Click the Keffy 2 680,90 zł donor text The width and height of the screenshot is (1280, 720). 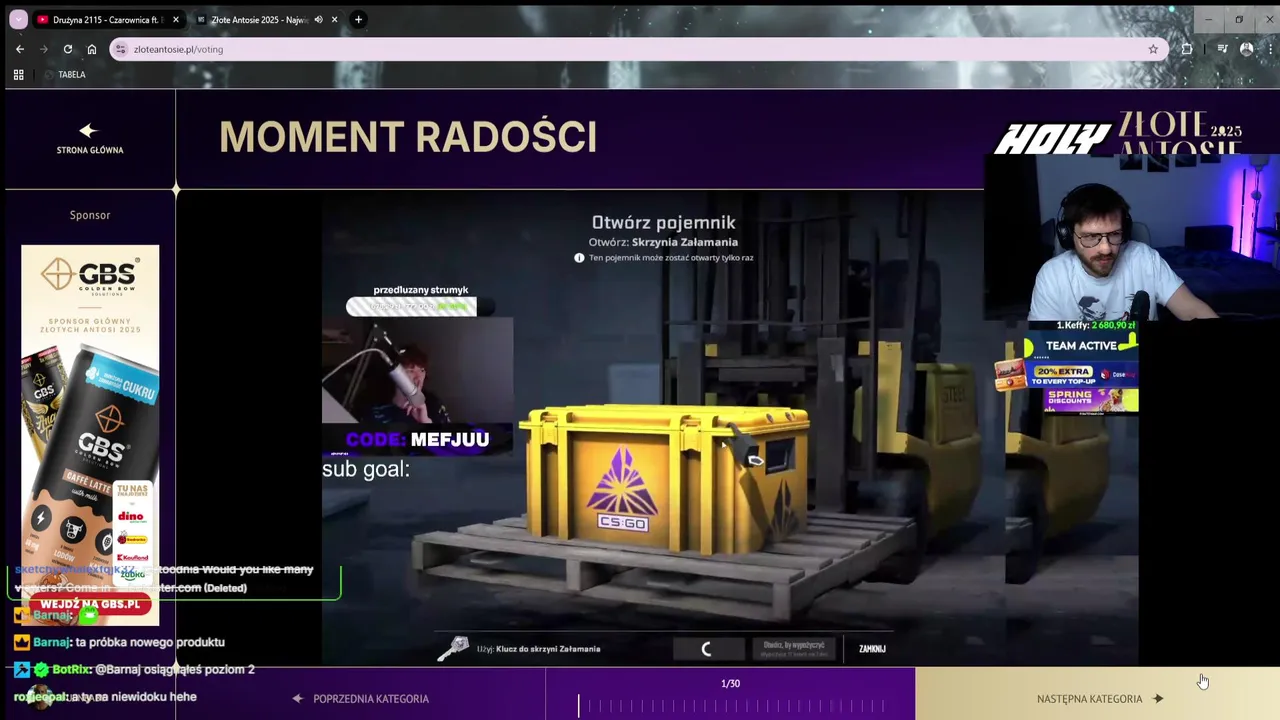tap(1096, 325)
